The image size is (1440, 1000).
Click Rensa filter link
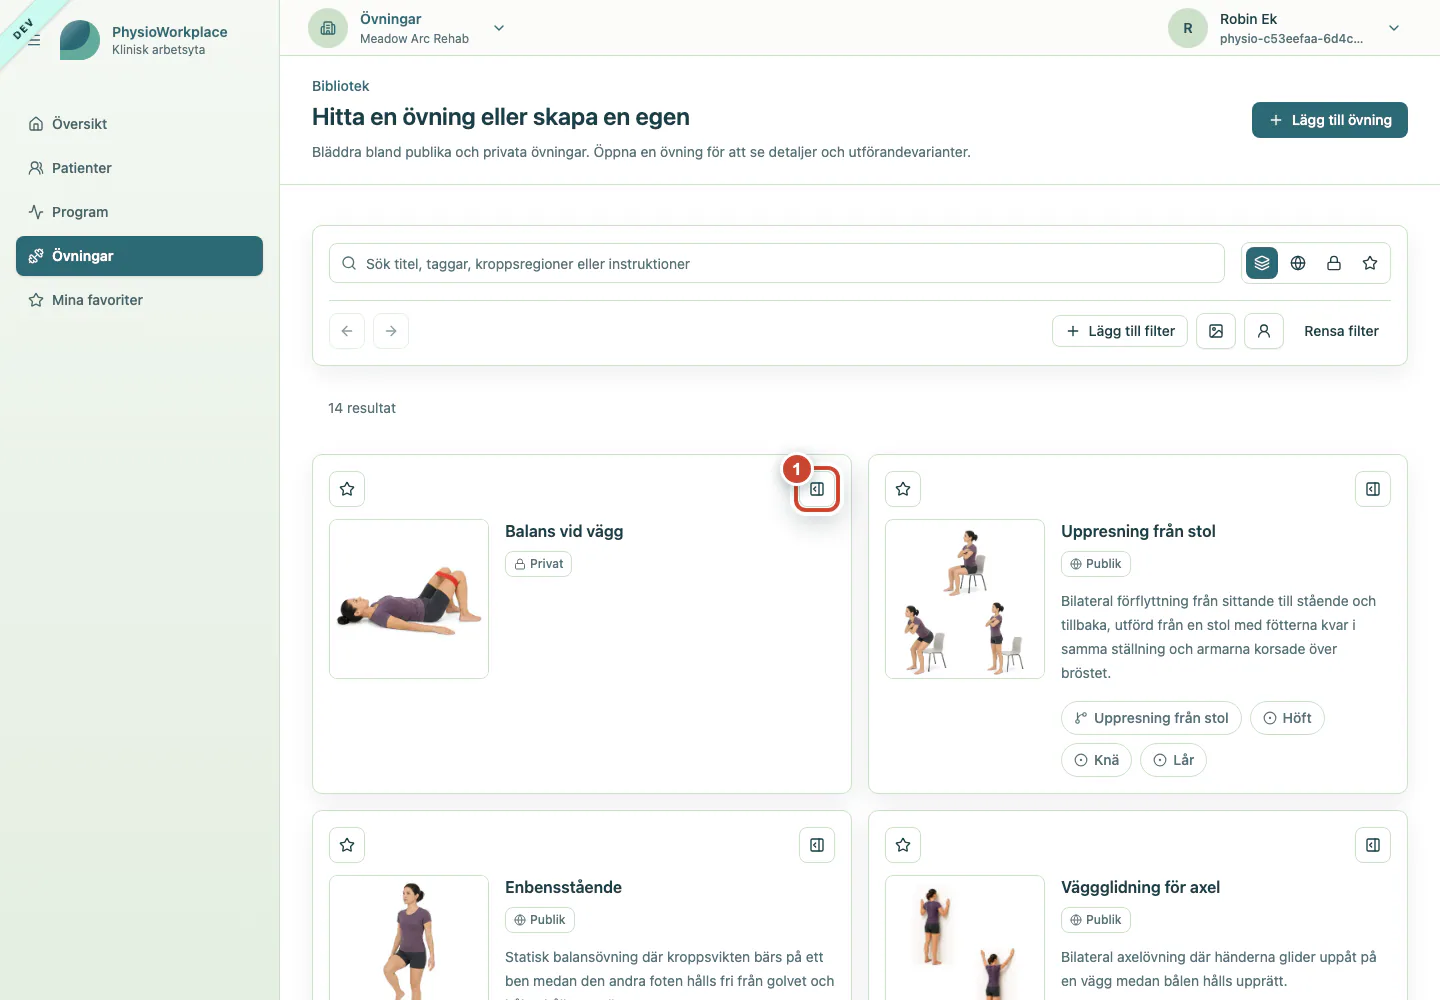point(1341,331)
